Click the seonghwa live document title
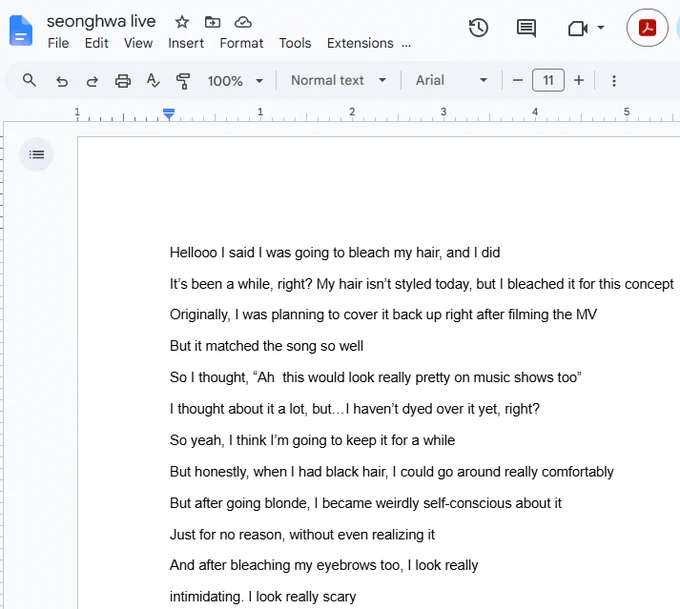This screenshot has width=680, height=609. pos(101,21)
